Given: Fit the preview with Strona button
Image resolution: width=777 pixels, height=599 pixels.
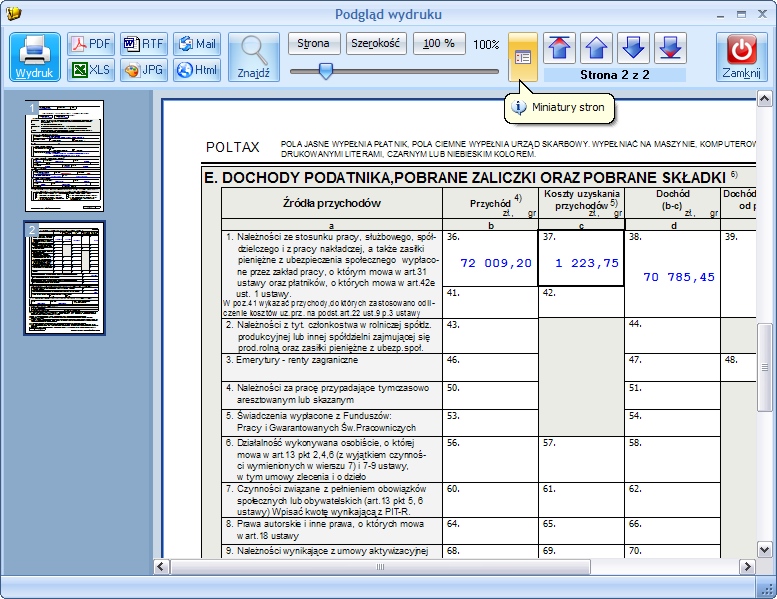Looking at the screenshot, I should point(314,44).
